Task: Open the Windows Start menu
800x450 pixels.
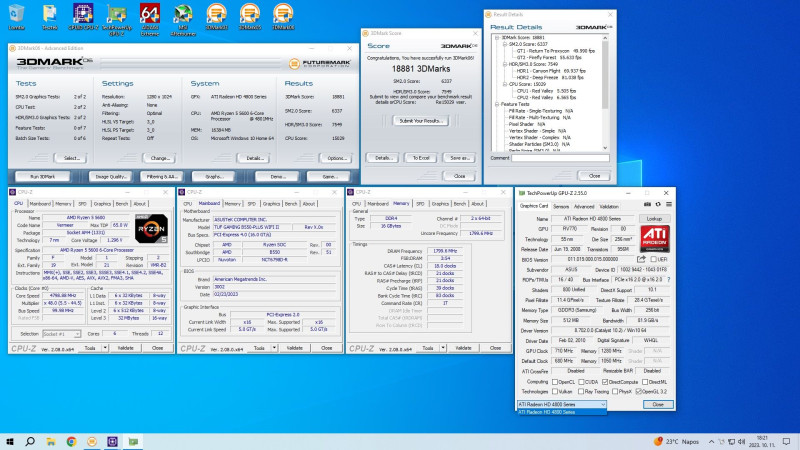Action: click(10, 441)
